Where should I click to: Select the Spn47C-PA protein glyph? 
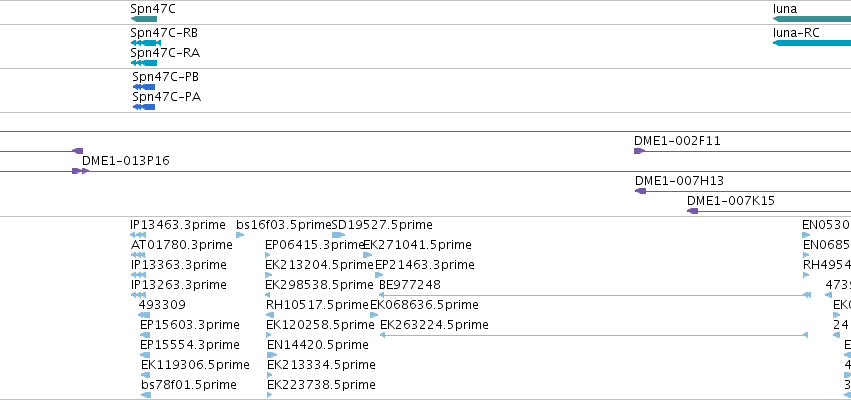(144, 107)
